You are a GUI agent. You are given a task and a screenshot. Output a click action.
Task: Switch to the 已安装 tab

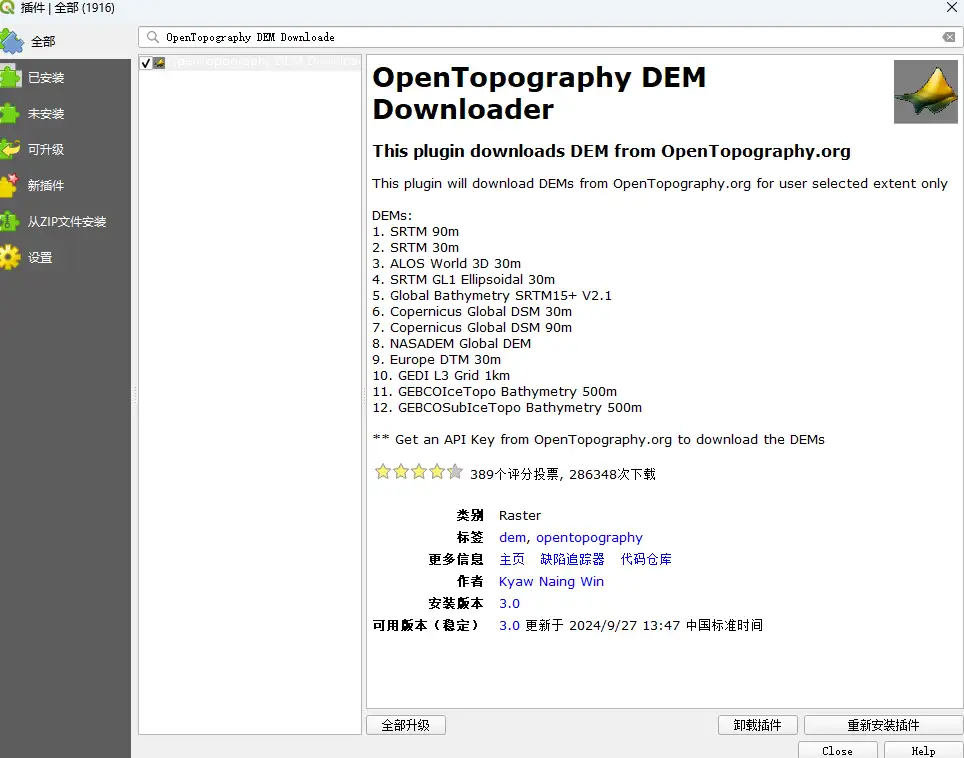click(x=46, y=78)
